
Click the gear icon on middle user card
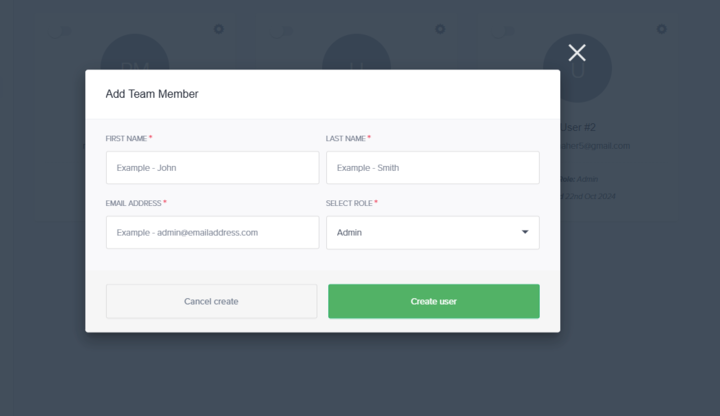440,29
